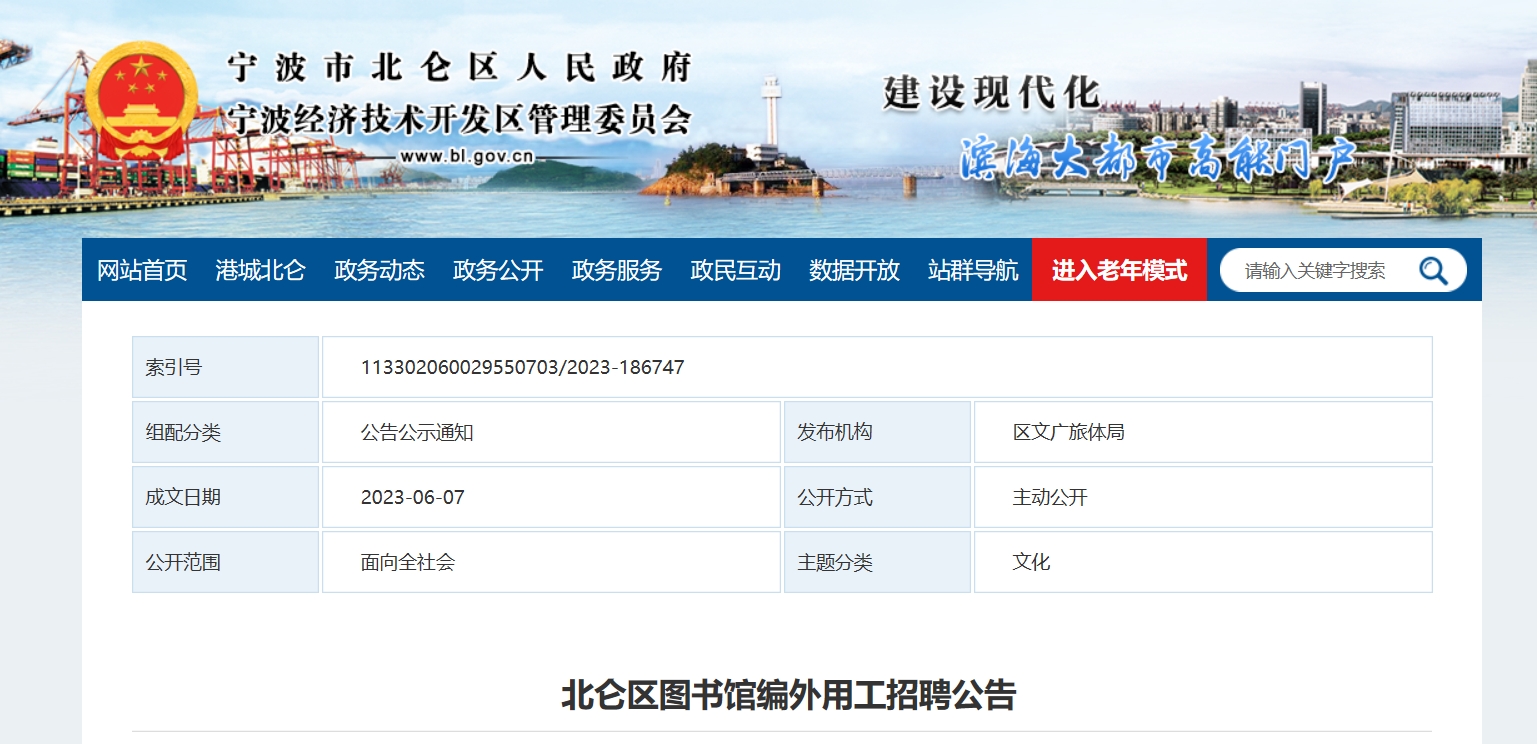Expand the 站群导航 menu
Screen dimensions: 1537x744
point(973,270)
